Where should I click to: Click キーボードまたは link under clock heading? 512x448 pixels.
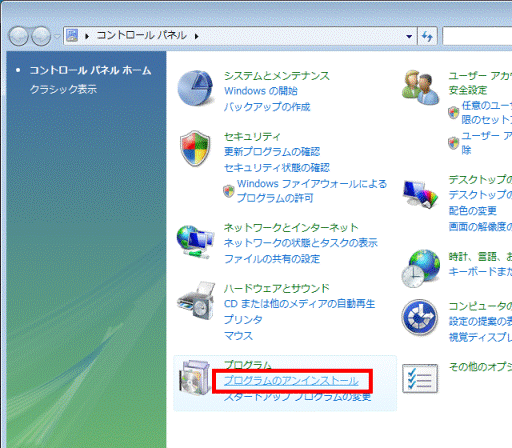[x=480, y=272]
